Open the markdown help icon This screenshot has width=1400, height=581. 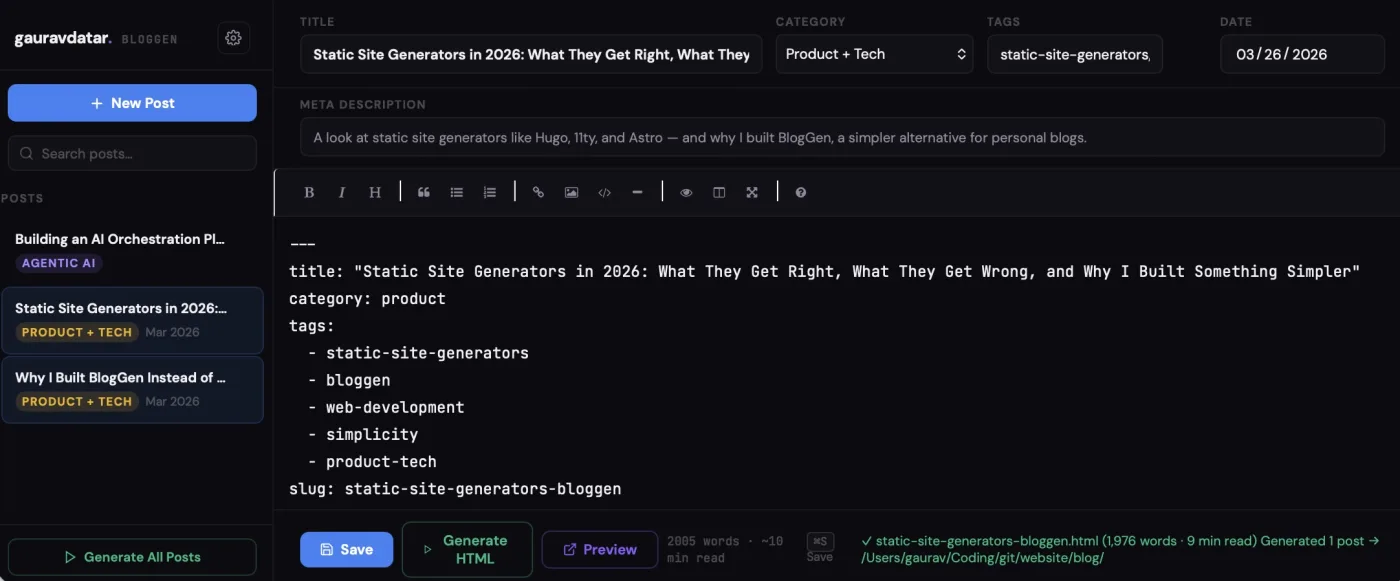tap(800, 191)
